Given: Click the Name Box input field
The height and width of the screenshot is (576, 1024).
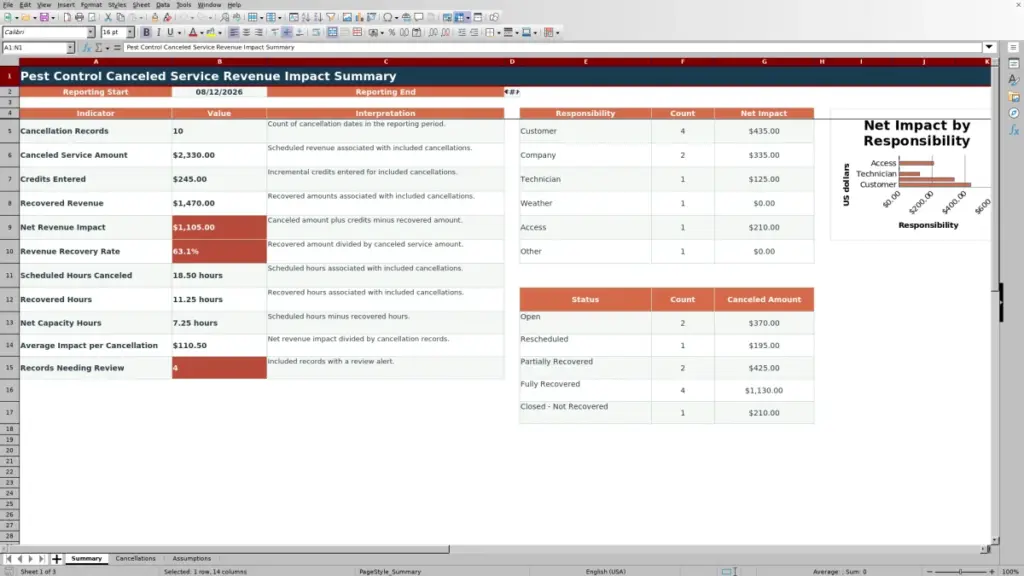Looking at the screenshot, I should [x=34, y=48].
